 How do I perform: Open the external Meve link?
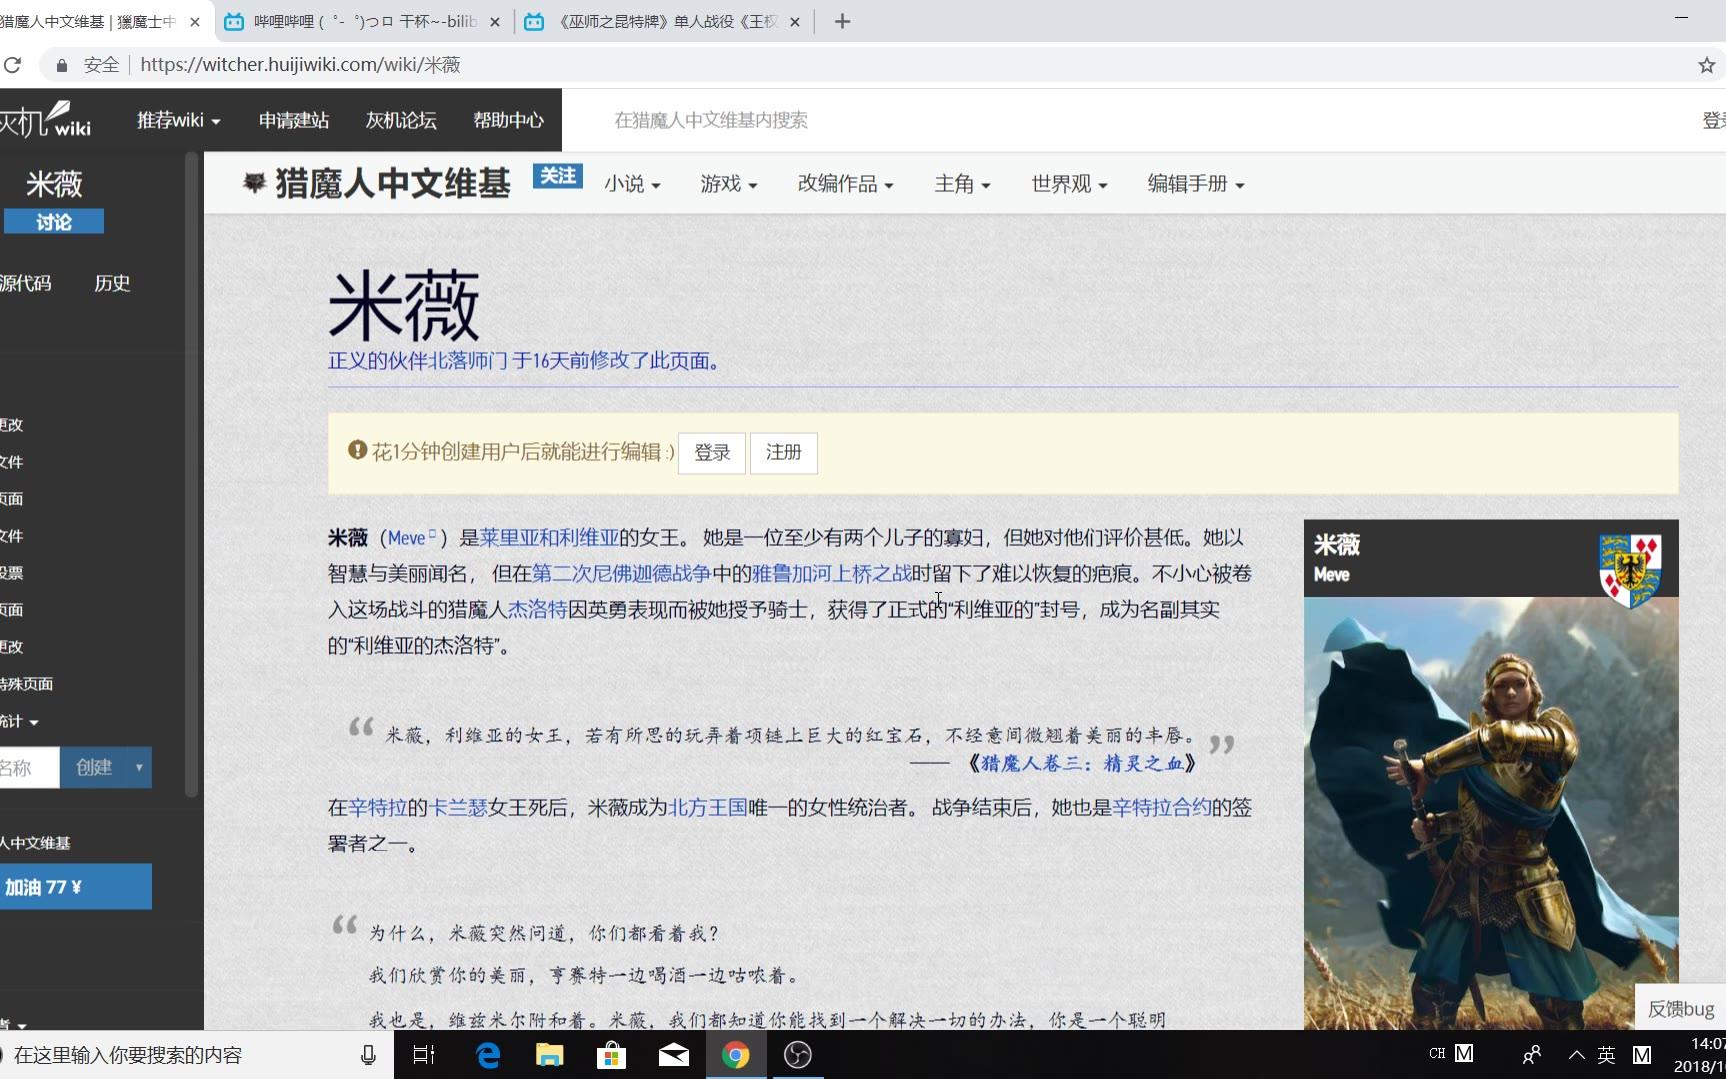point(411,538)
